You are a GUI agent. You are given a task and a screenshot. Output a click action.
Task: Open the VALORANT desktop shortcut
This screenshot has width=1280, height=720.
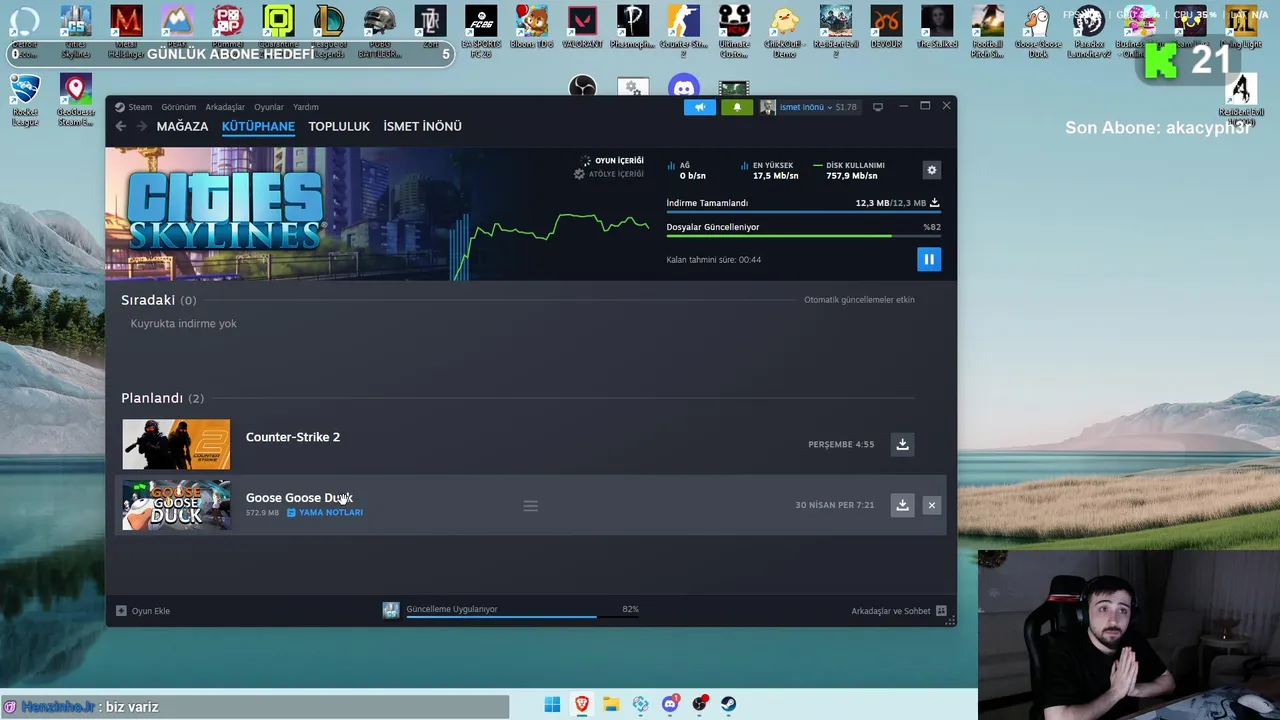[582, 28]
